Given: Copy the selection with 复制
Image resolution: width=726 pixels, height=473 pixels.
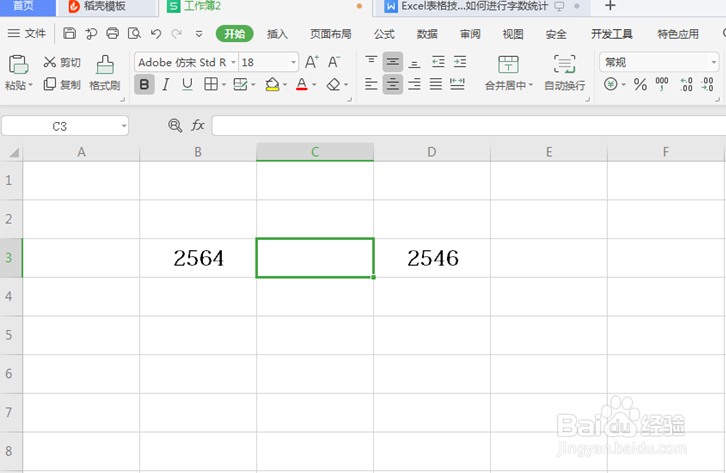Looking at the screenshot, I should [62, 84].
